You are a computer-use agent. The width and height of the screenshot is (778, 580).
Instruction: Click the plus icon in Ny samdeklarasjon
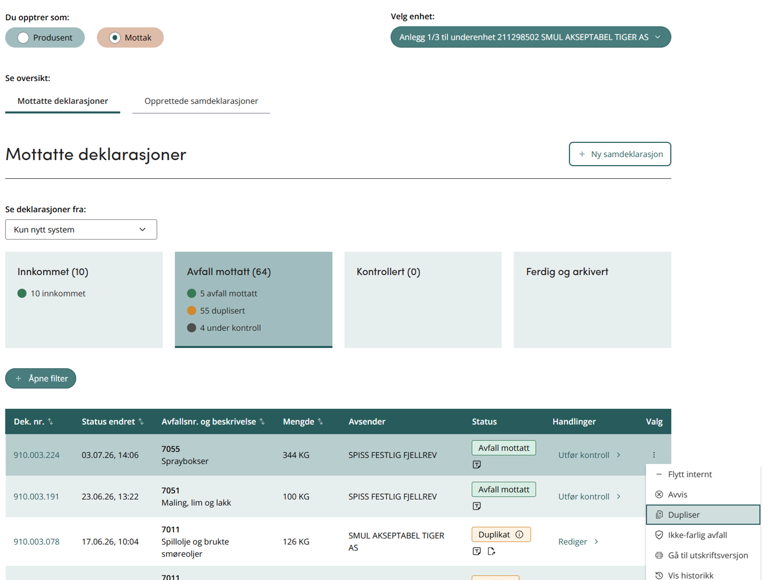[582, 154]
